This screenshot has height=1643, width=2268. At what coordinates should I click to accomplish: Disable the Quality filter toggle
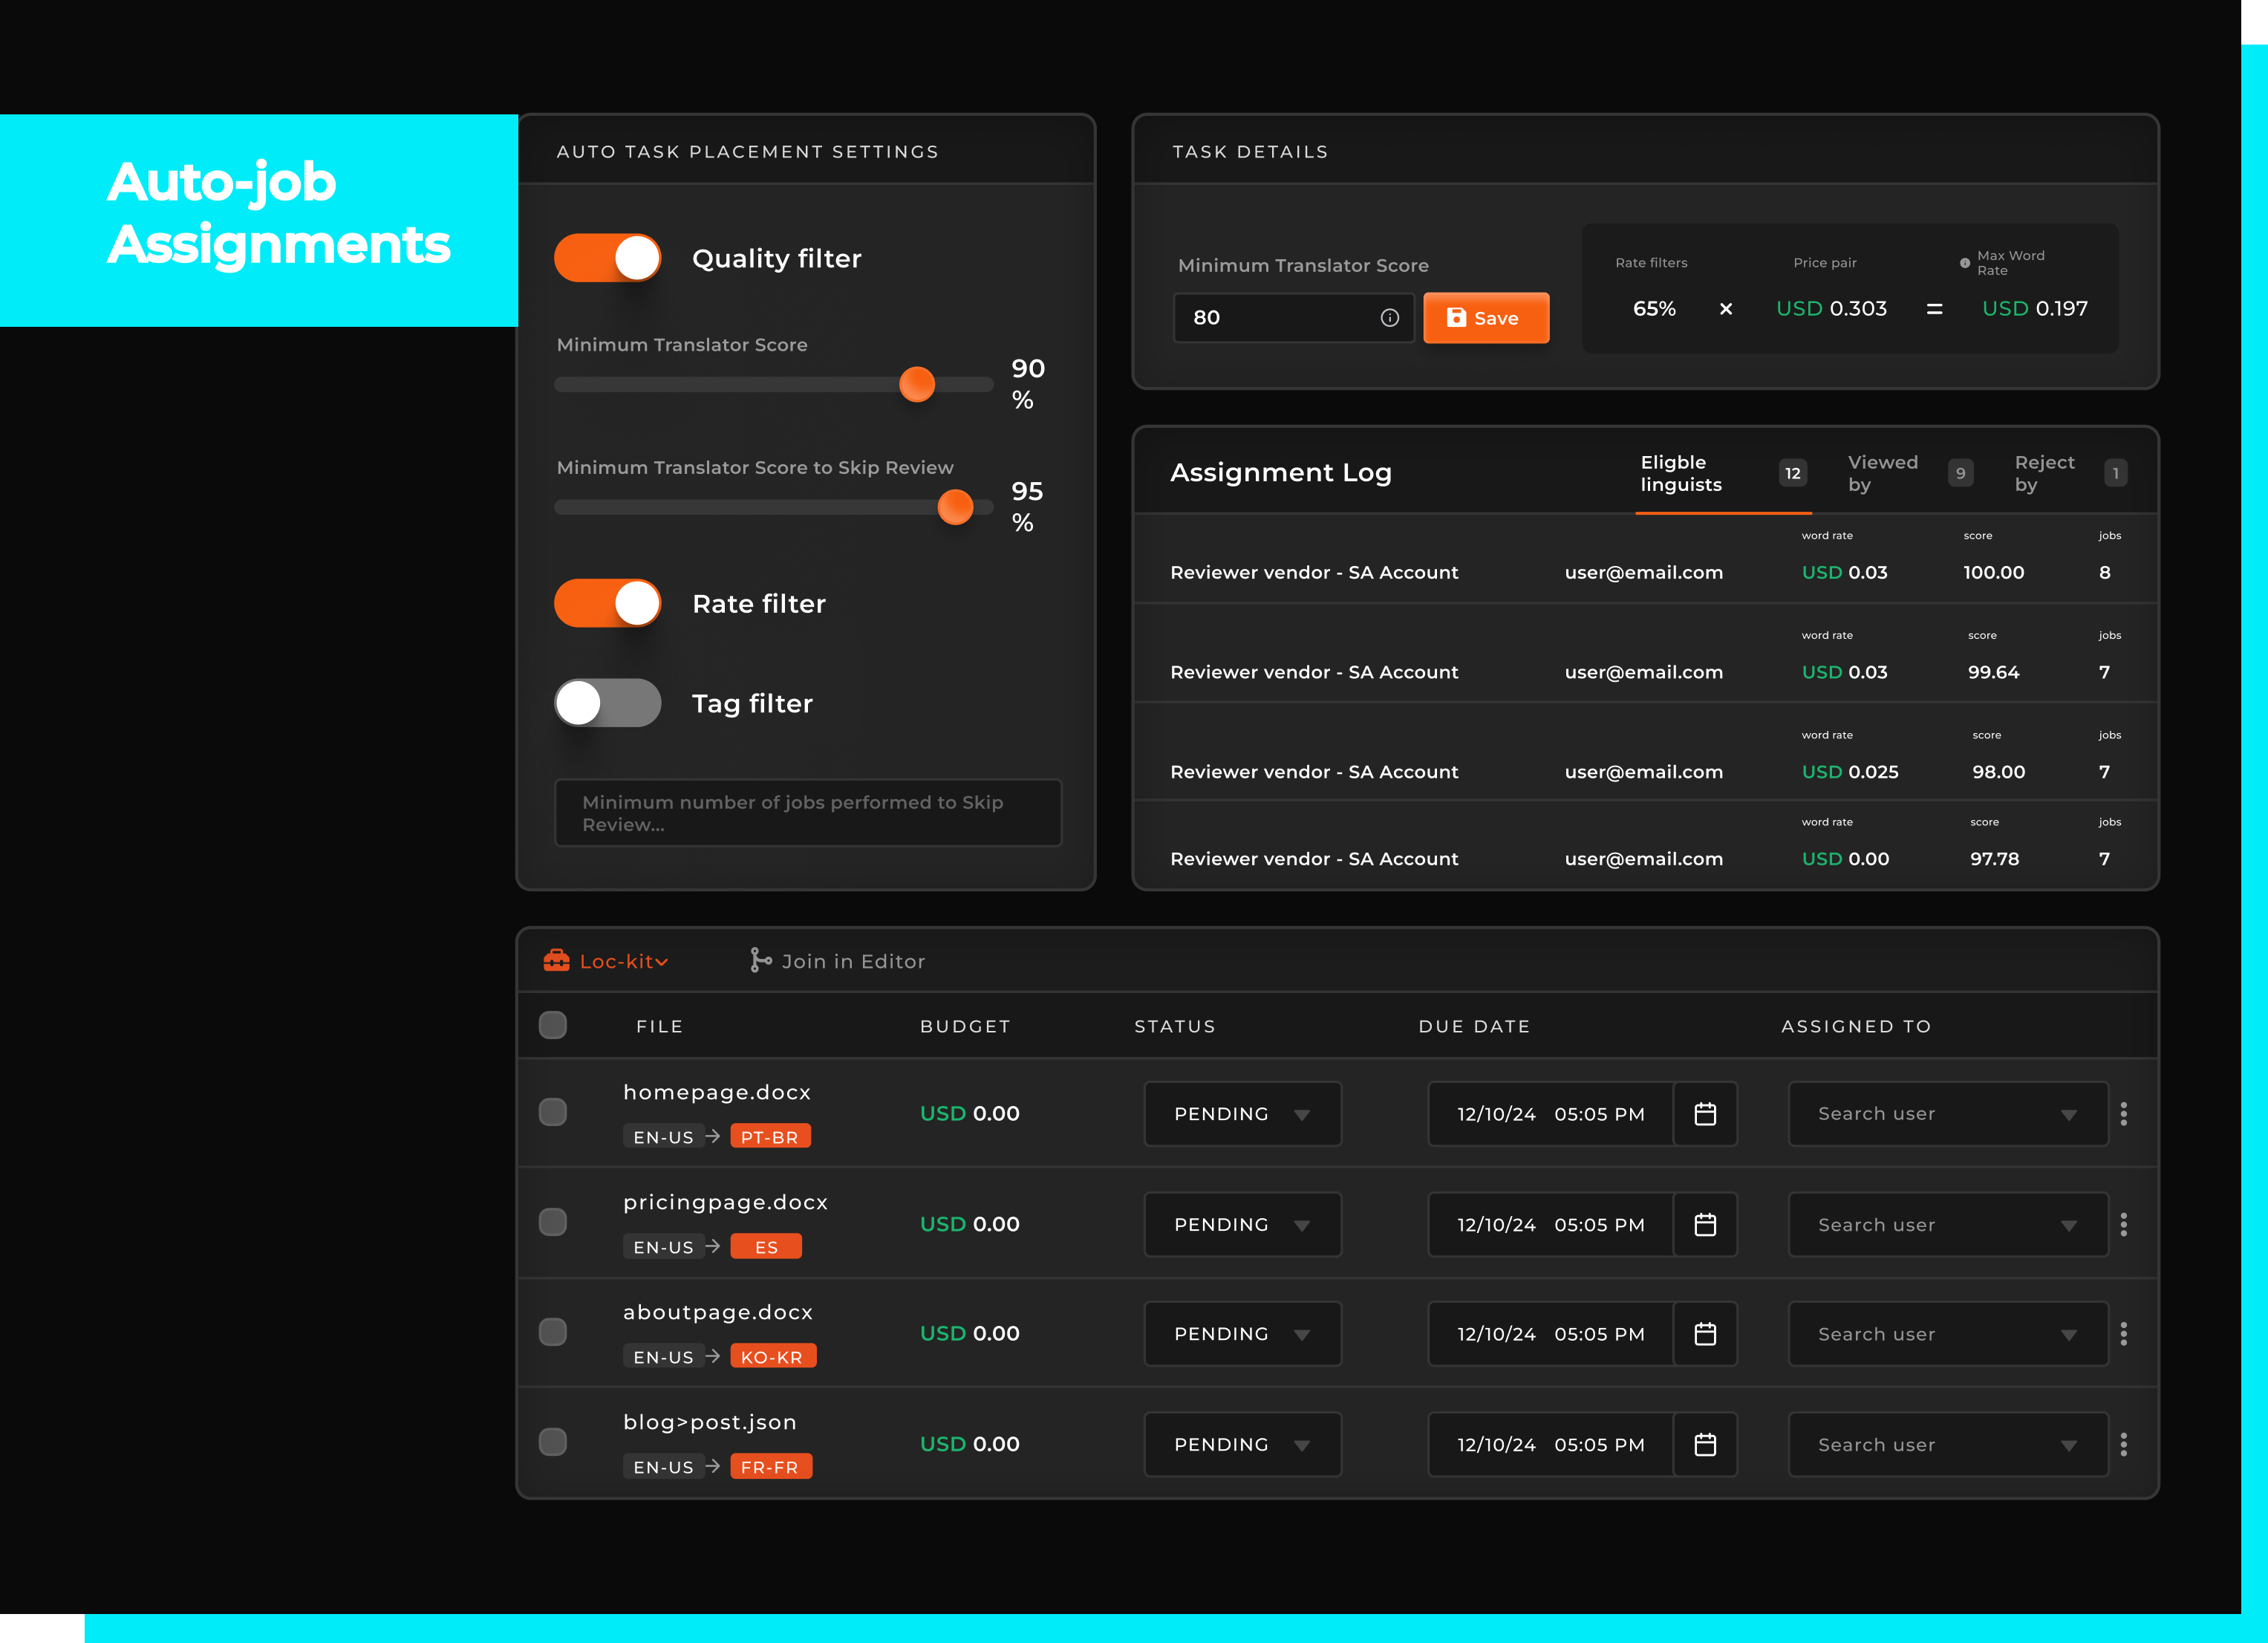tap(608, 258)
